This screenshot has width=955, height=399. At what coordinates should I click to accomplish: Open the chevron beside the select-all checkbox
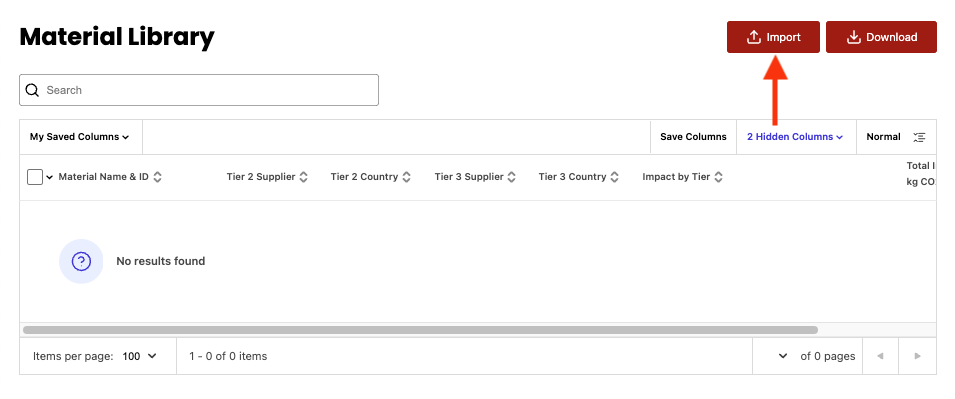click(x=49, y=177)
